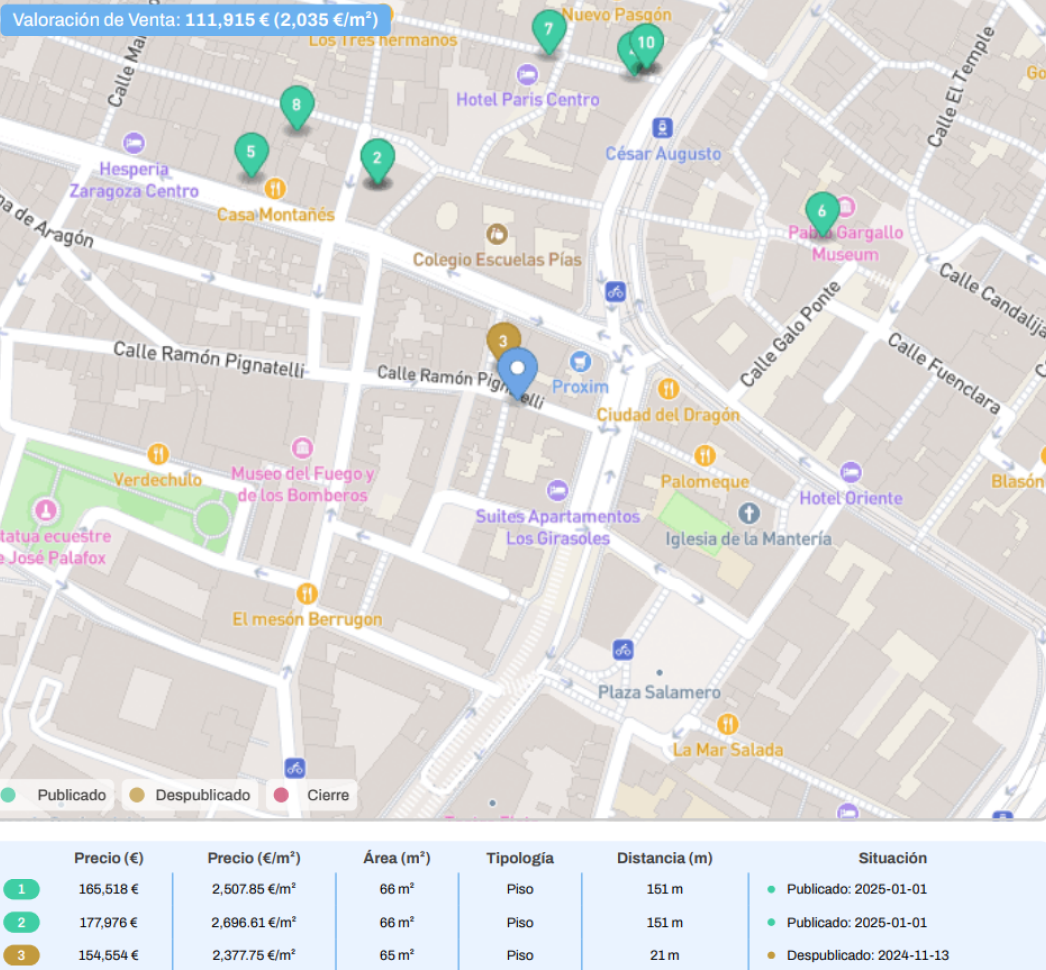
Task: Select green map marker number 10
Action: click(647, 43)
